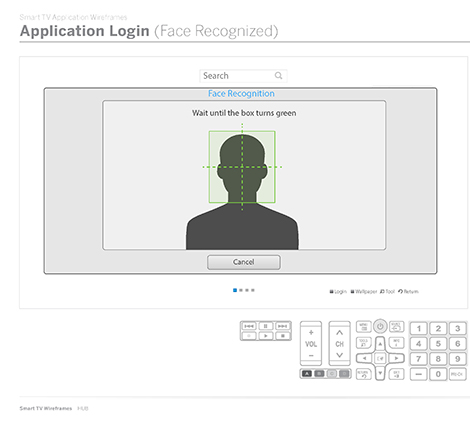The height and width of the screenshot is (431, 470).
Task: Click the stop button on remote
Action: click(283, 336)
